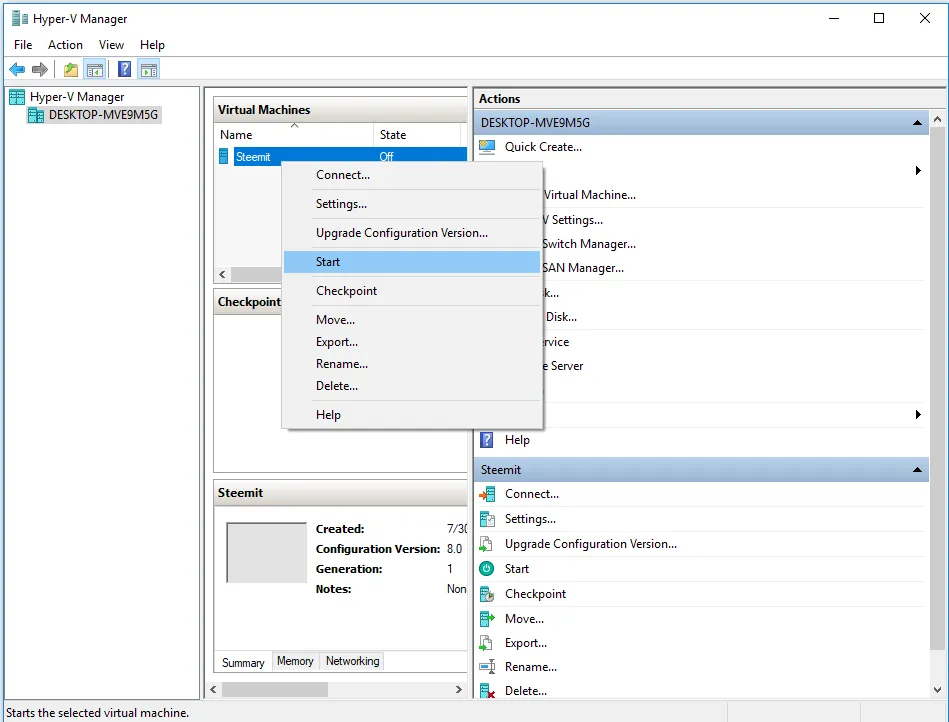Choose Settings... from the context menu
The height and width of the screenshot is (722, 949).
coord(412,204)
